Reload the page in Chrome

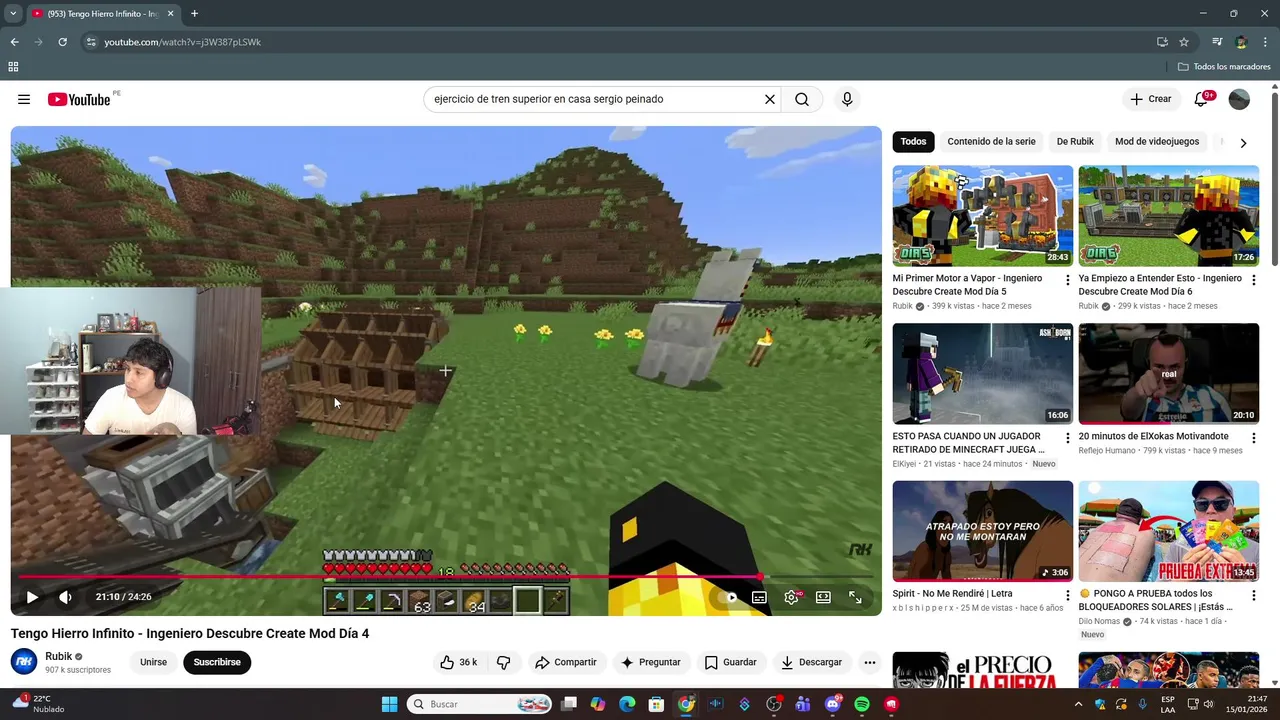coord(62,42)
